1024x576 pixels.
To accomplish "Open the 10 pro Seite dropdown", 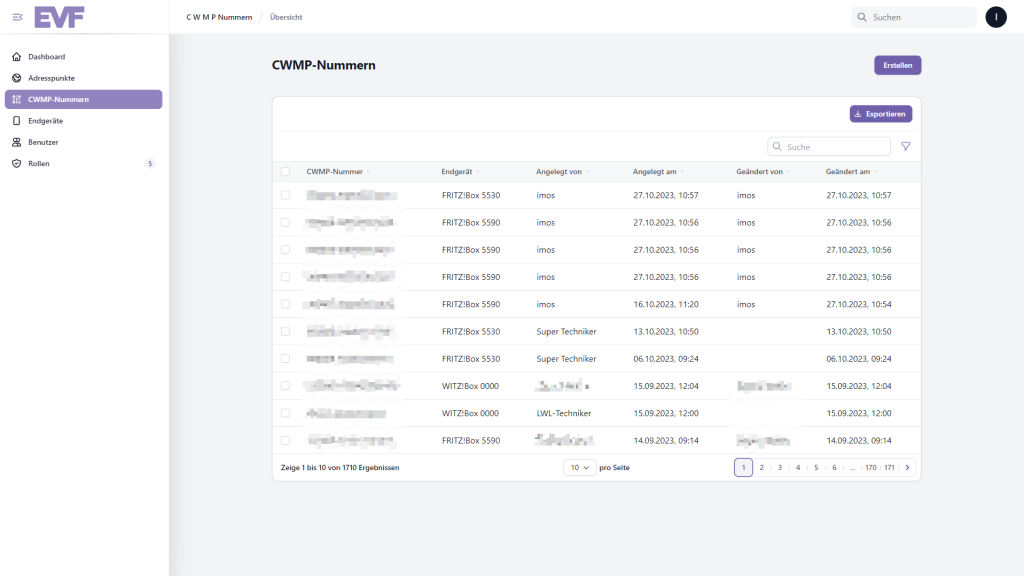I will pos(580,468).
